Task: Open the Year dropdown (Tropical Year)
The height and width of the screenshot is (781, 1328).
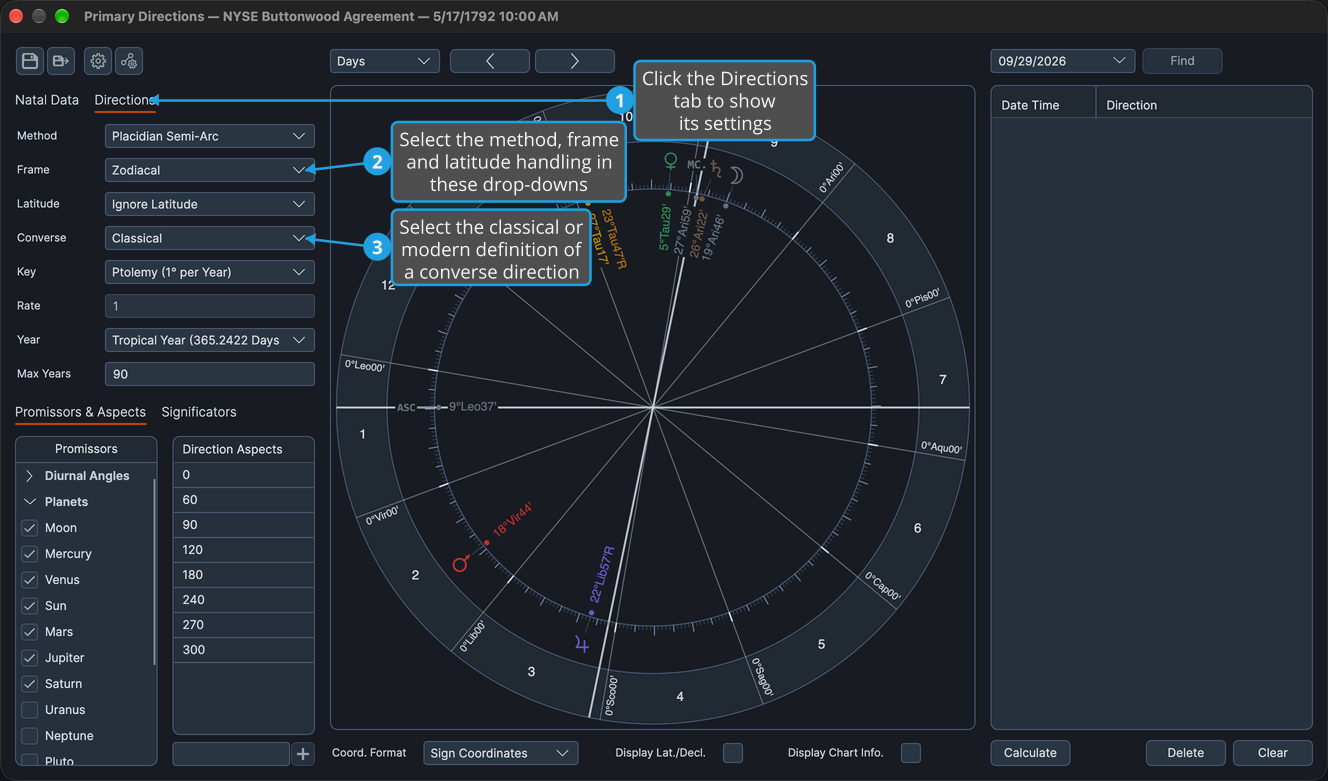Action: pos(210,340)
